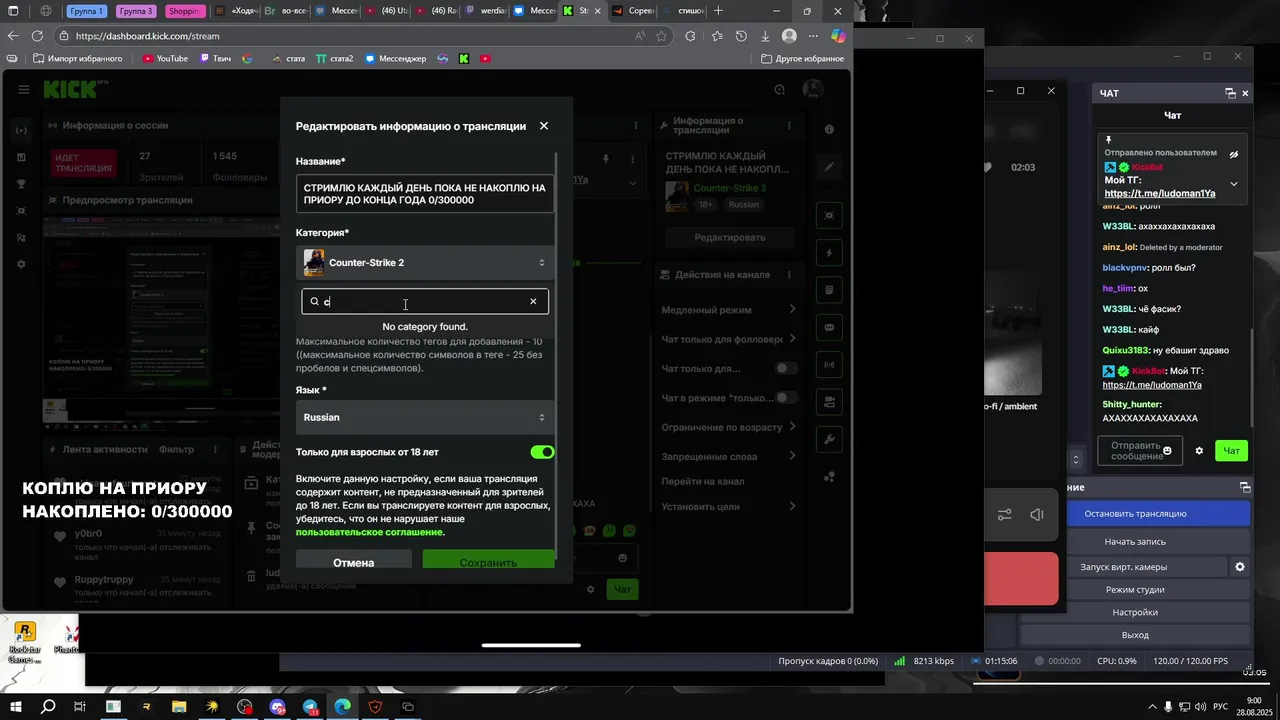Switch to Группа 3 tab group
1280x720 pixels.
(x=135, y=11)
